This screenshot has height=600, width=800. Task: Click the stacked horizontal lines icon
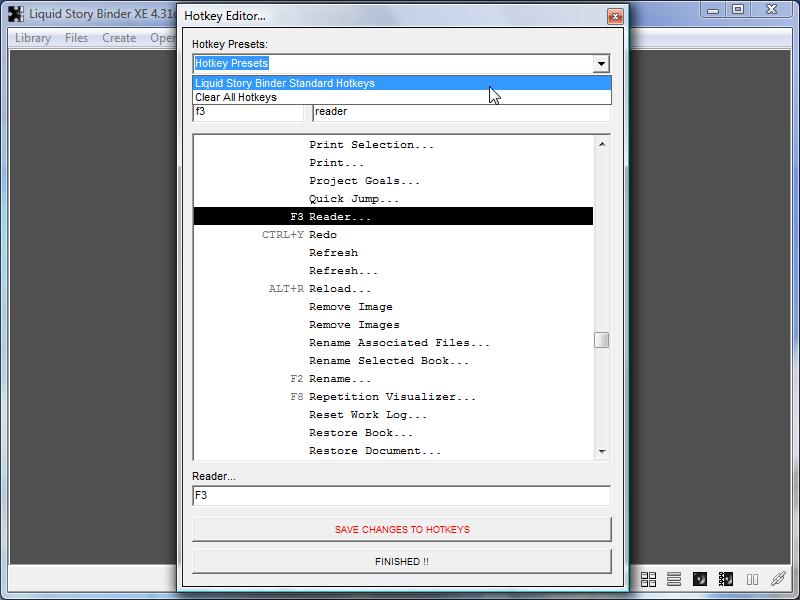(675, 579)
